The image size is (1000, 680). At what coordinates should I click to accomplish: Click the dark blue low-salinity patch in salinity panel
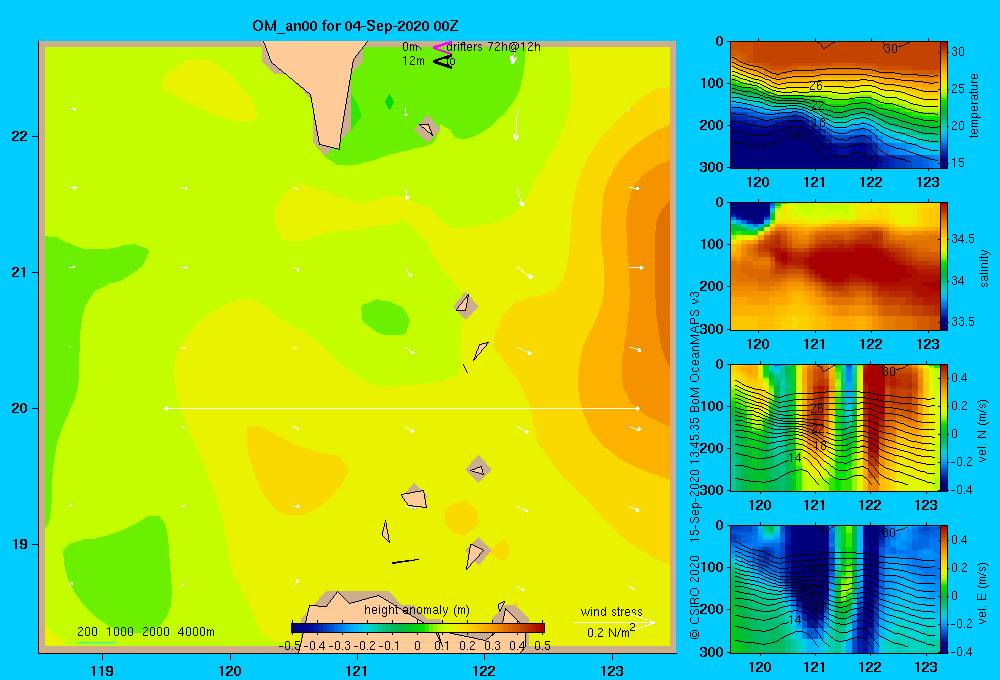point(751,214)
